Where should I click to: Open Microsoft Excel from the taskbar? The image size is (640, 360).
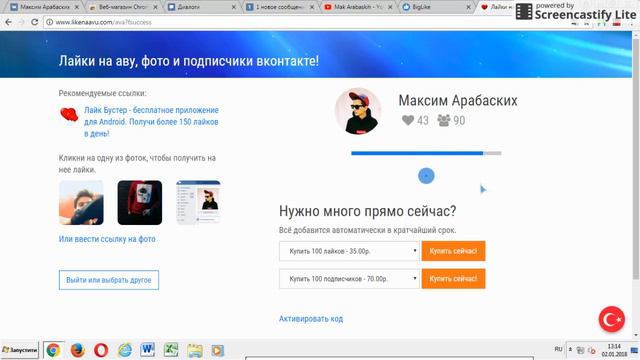point(171,350)
